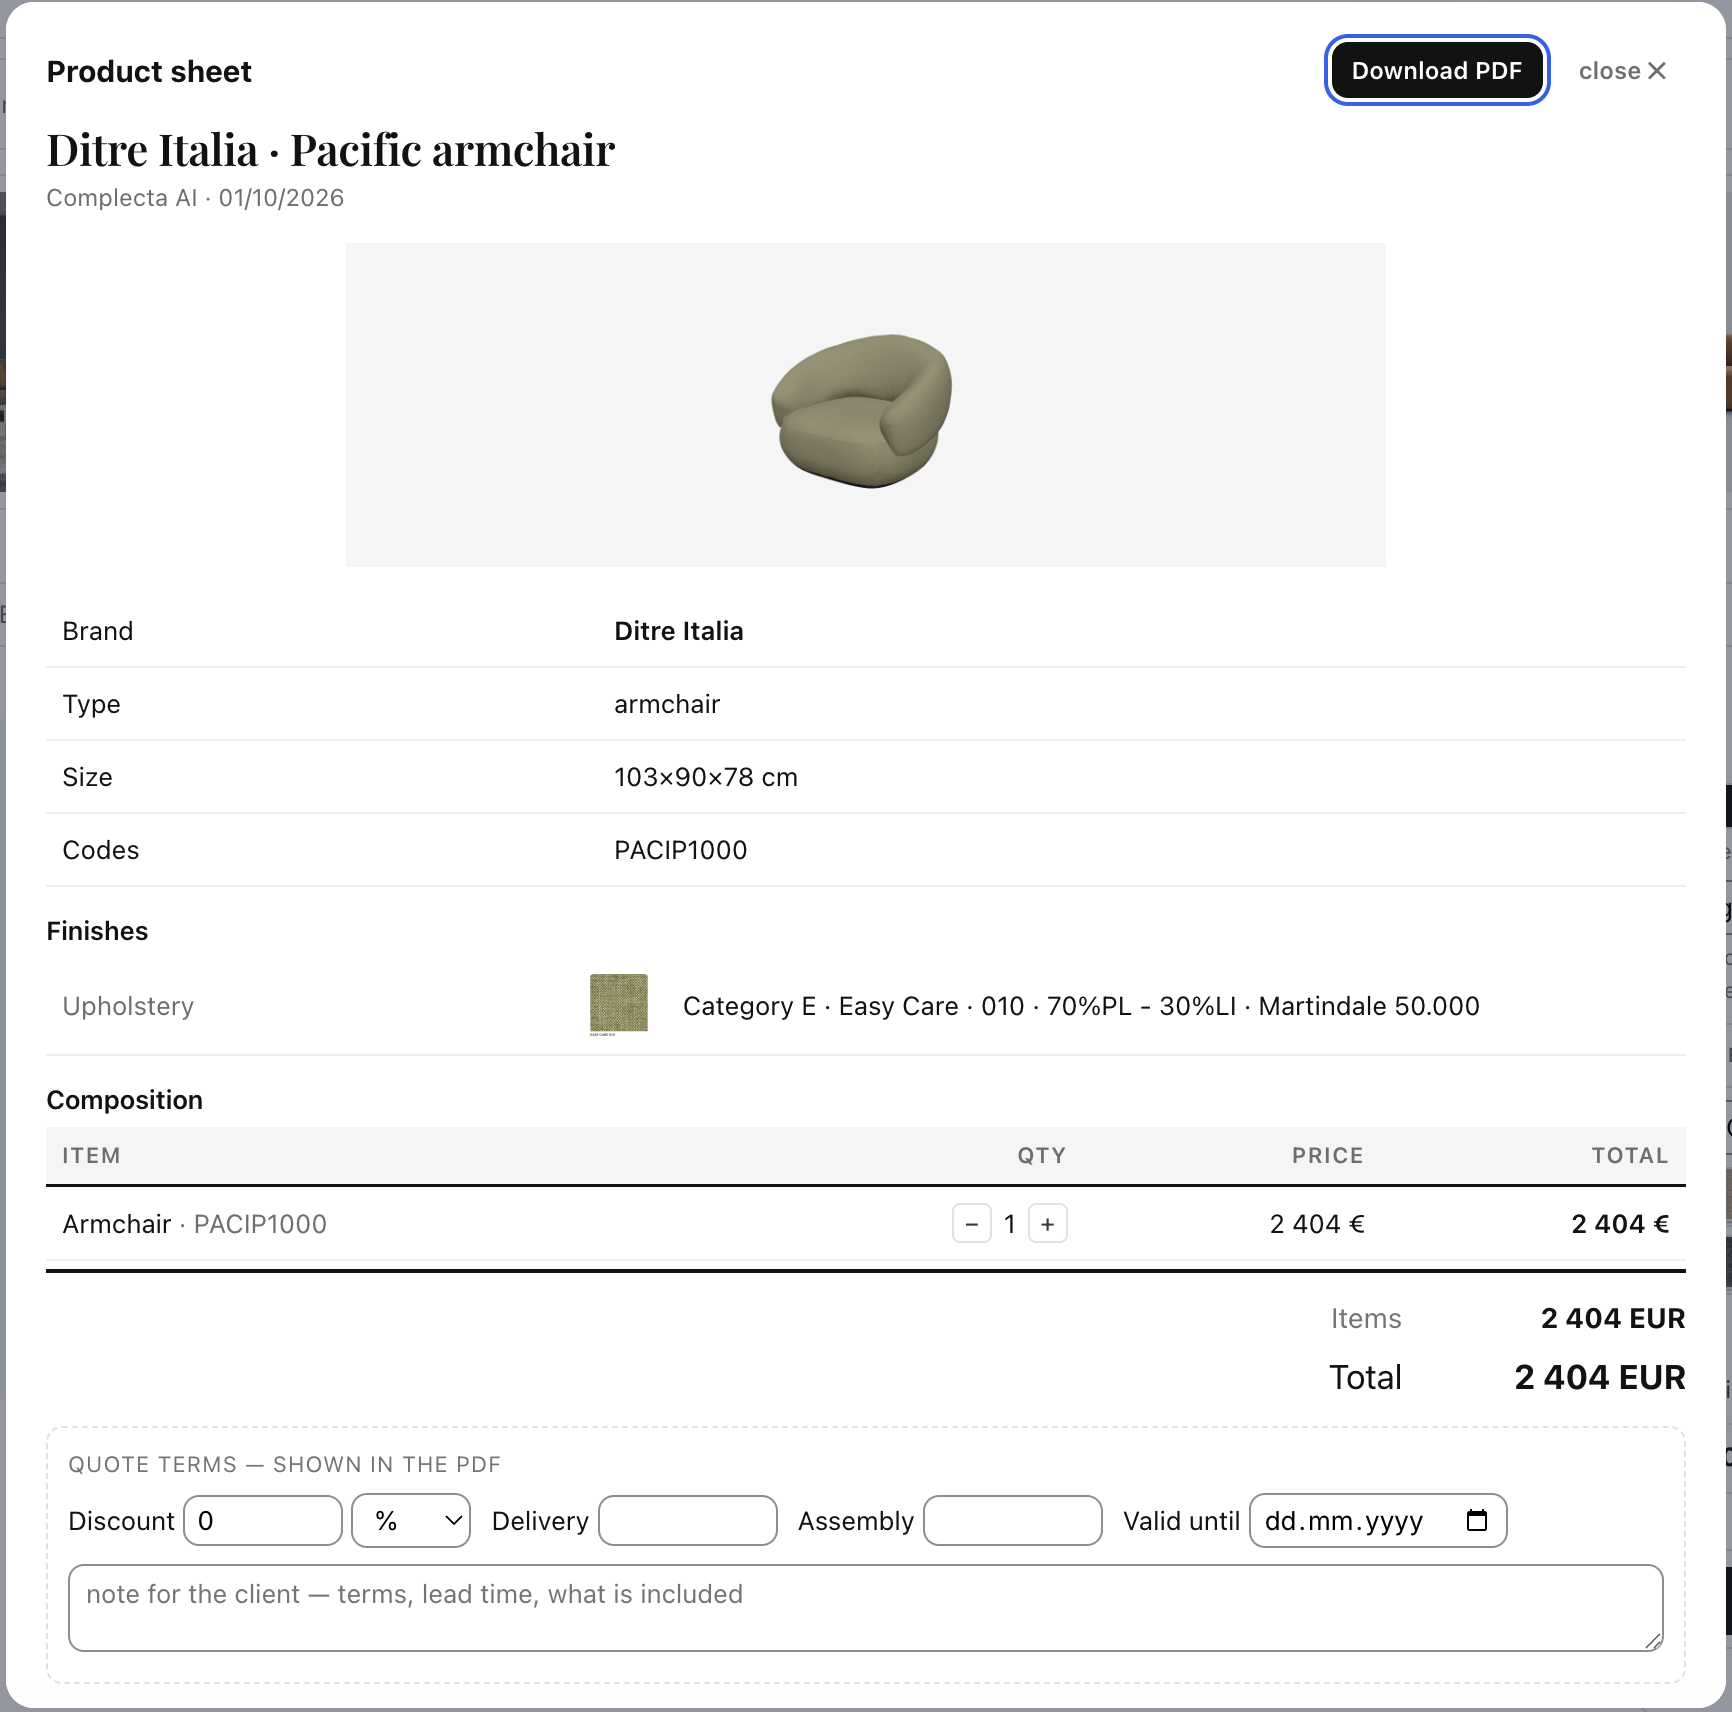Click the Category E Easy Care description
The height and width of the screenshot is (1712, 1732).
click(x=1081, y=1006)
